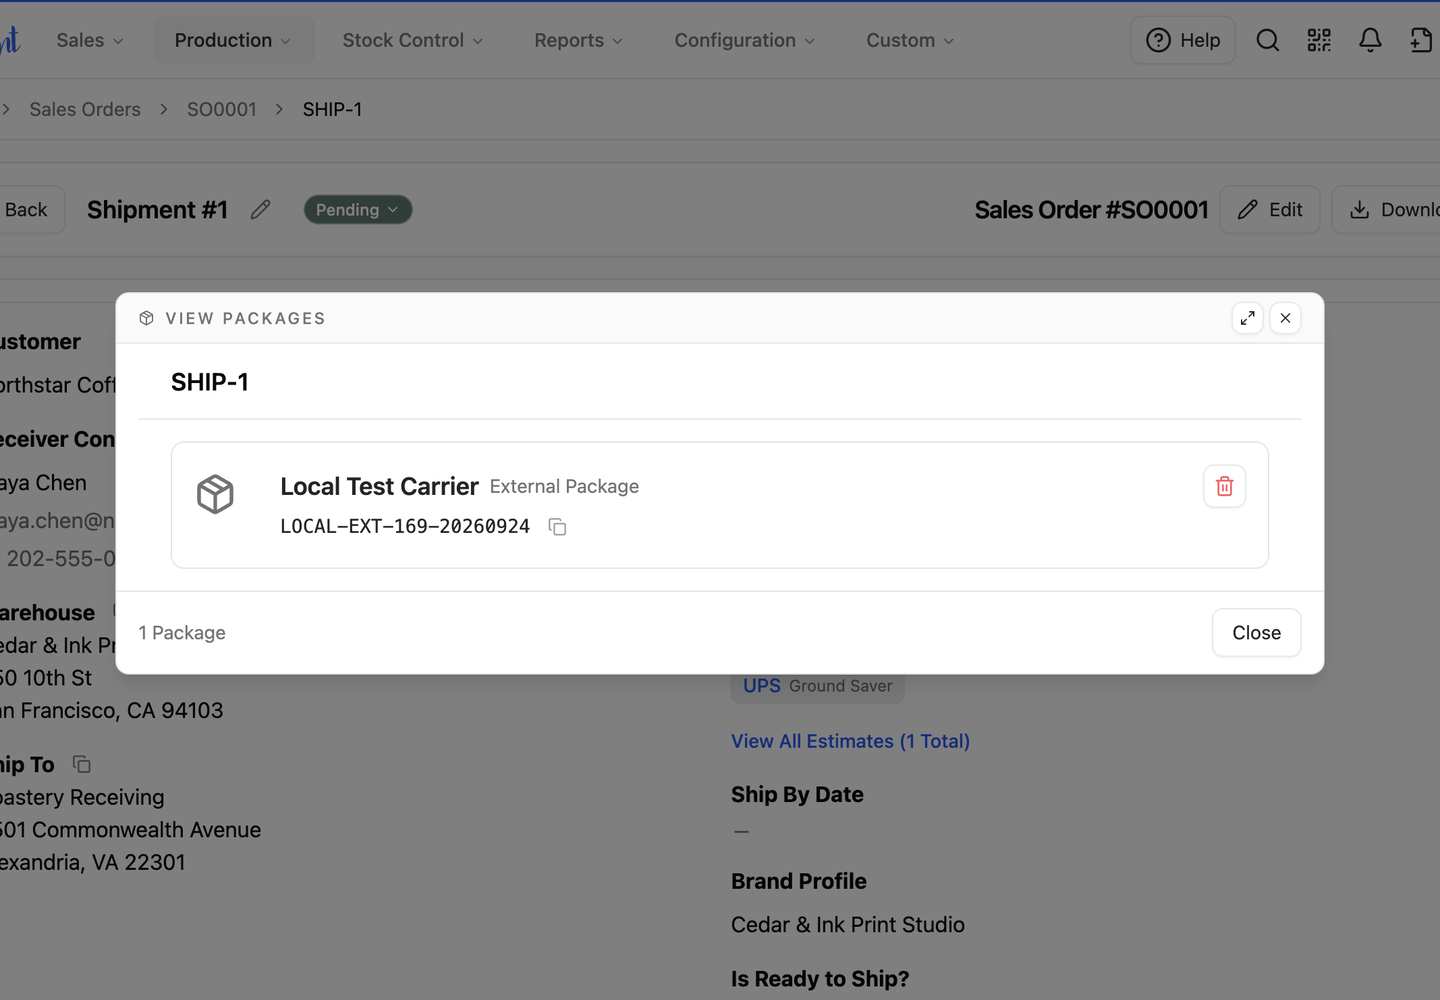Open the Pending status dropdown
1440x1000 pixels.
(x=358, y=209)
